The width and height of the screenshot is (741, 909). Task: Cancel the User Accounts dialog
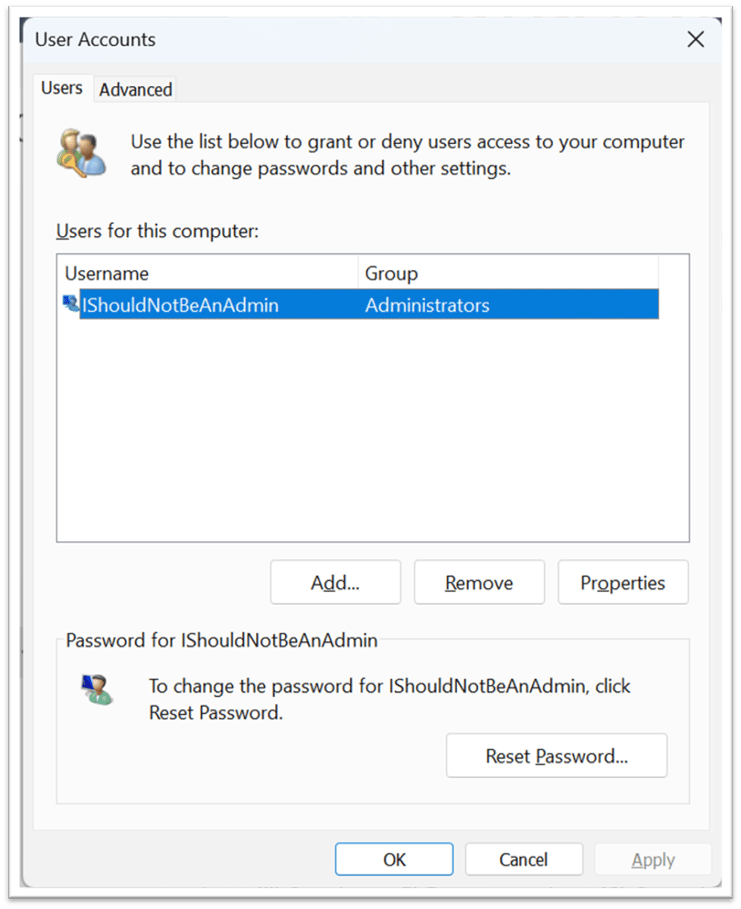[524, 859]
